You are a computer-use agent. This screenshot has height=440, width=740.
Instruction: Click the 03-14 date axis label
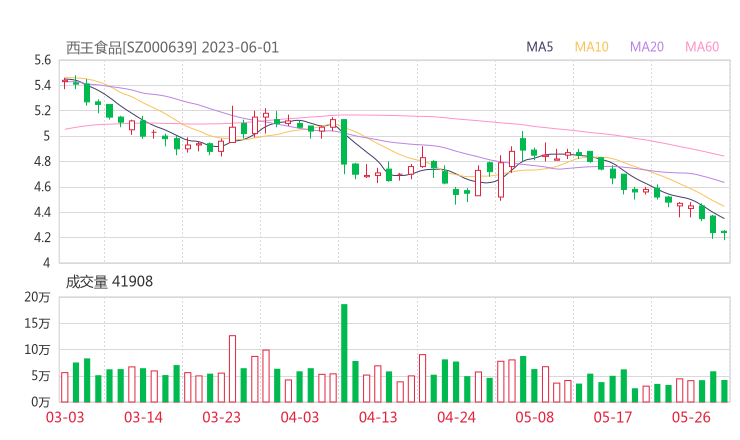(143, 417)
